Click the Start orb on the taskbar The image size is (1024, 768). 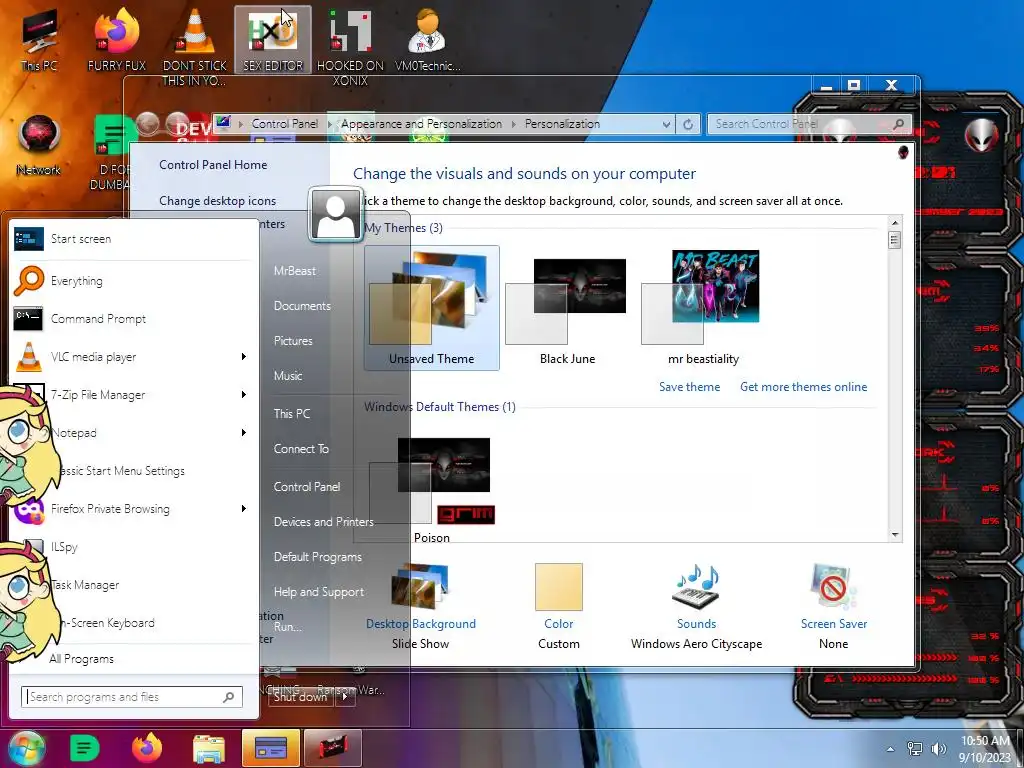coord(26,748)
